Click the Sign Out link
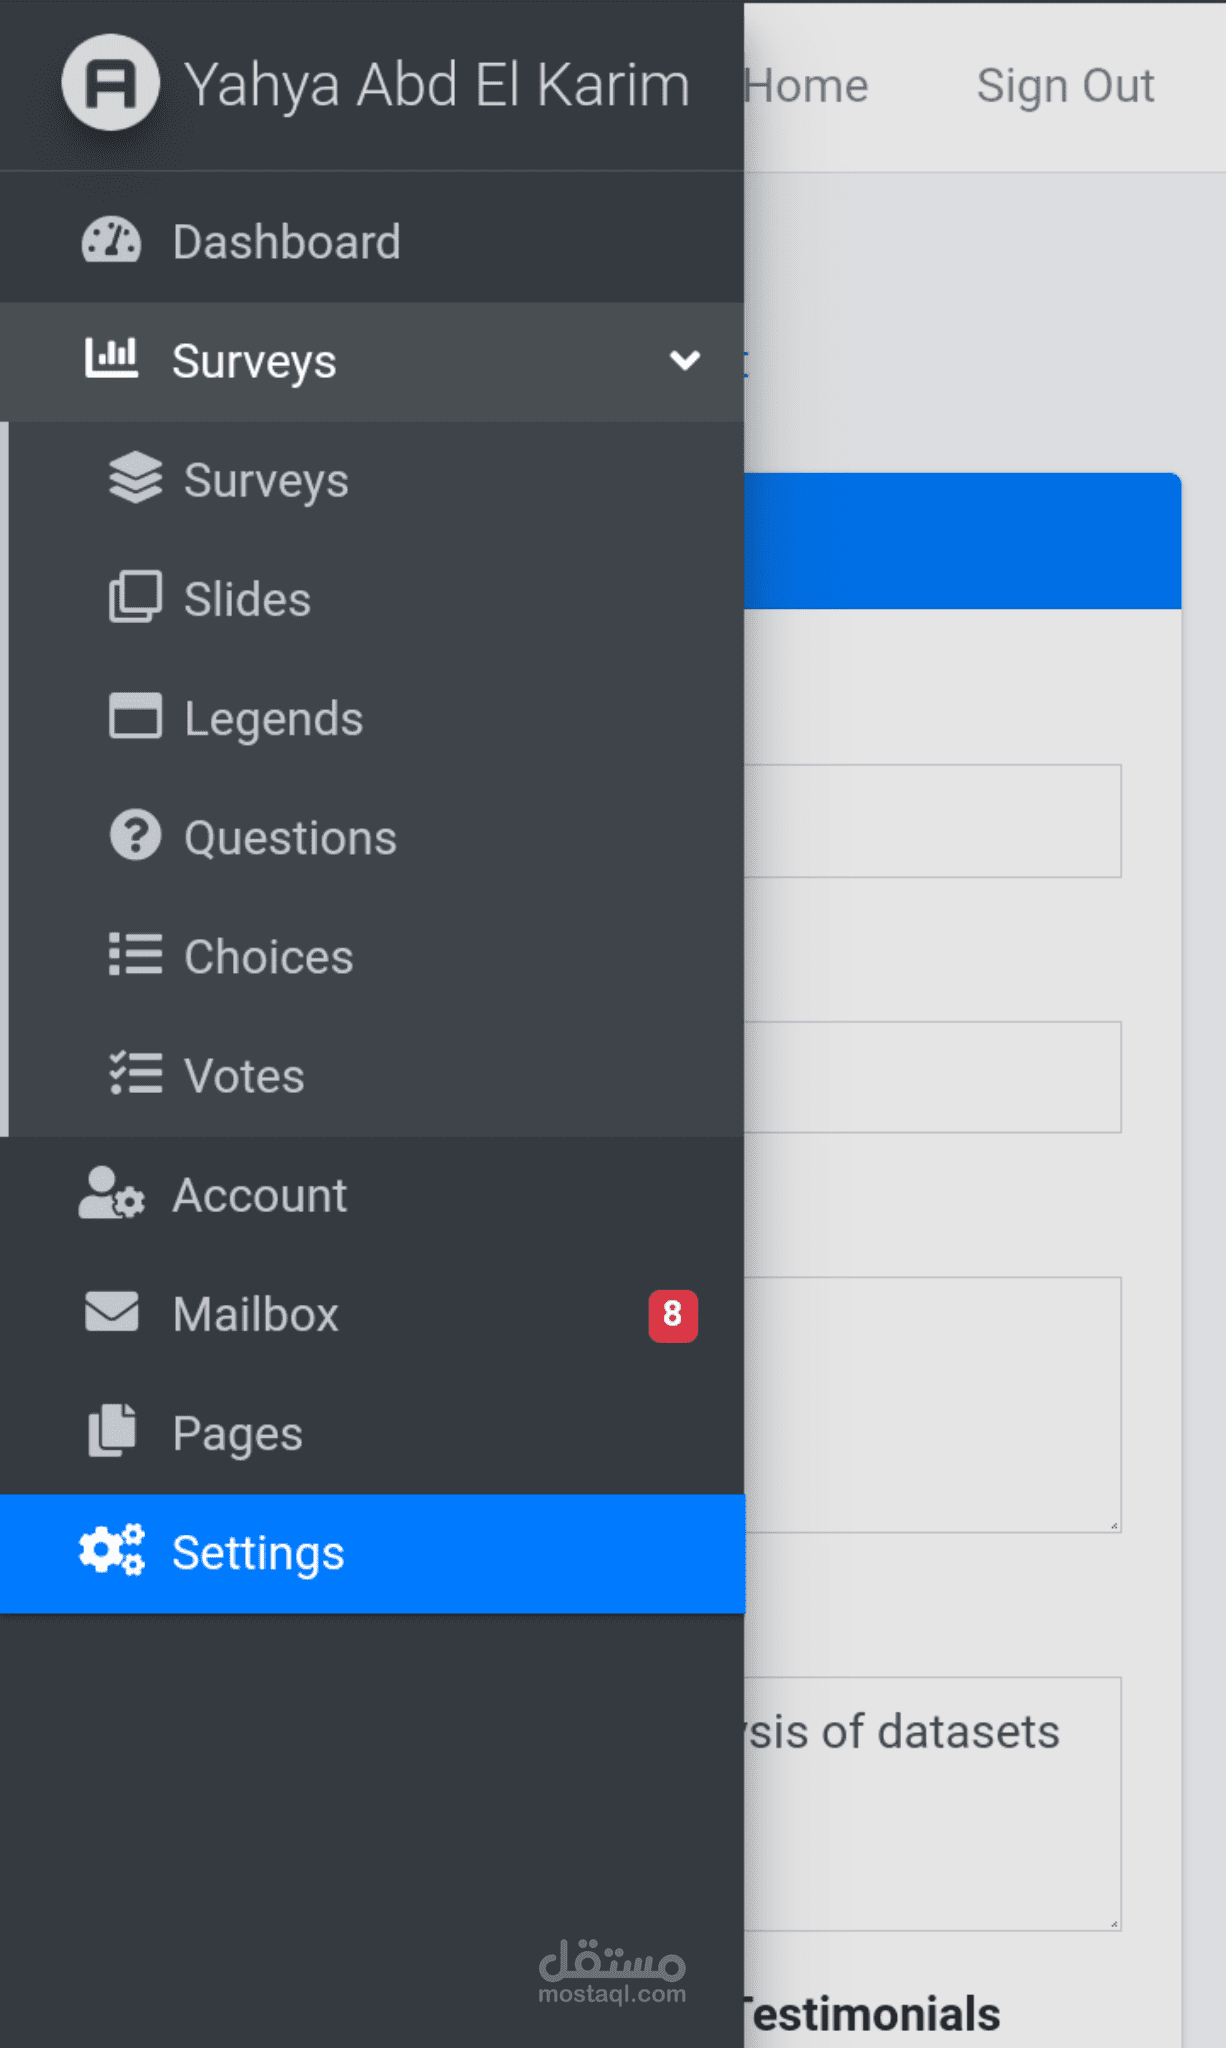Image resolution: width=1226 pixels, height=2048 pixels. [1065, 86]
